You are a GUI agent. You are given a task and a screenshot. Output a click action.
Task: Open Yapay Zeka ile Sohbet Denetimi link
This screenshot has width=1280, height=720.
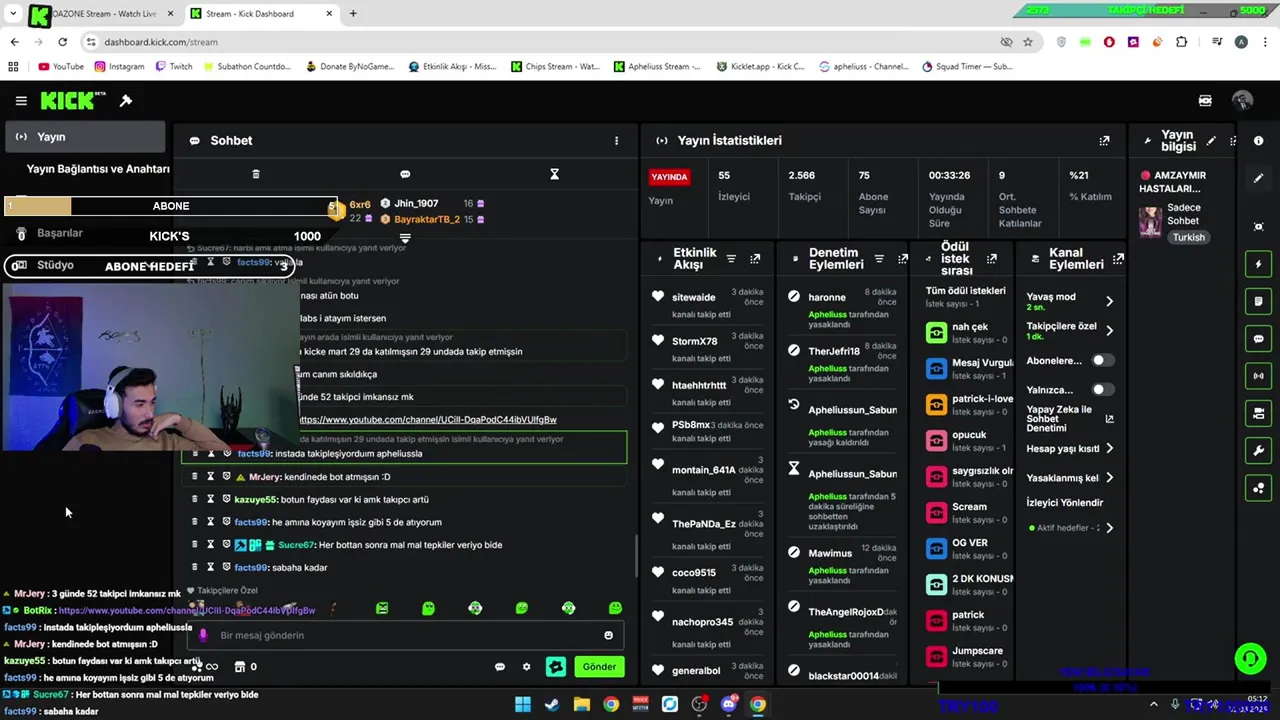click(1109, 419)
